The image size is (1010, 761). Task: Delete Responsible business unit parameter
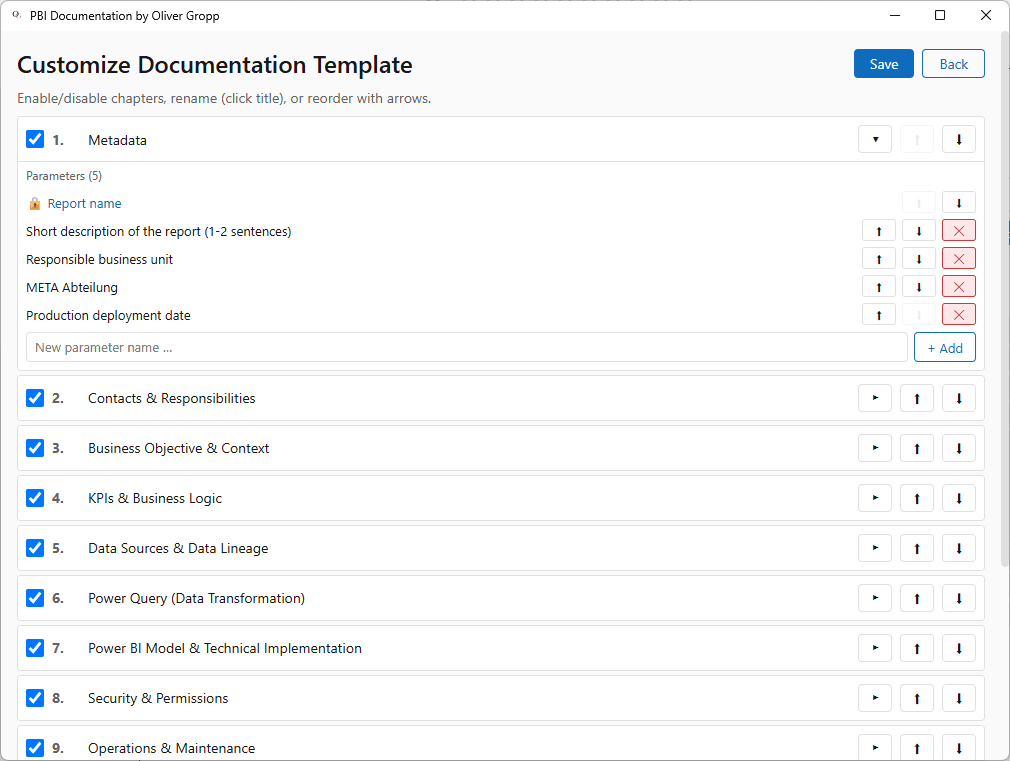(958, 259)
